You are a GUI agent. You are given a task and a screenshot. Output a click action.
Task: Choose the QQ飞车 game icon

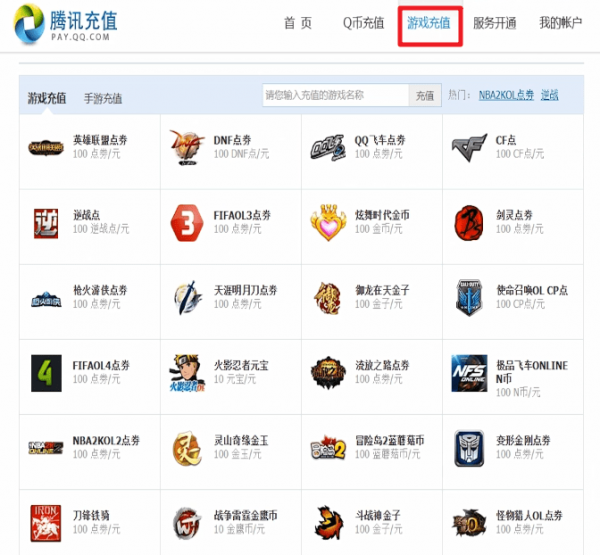pos(328,148)
